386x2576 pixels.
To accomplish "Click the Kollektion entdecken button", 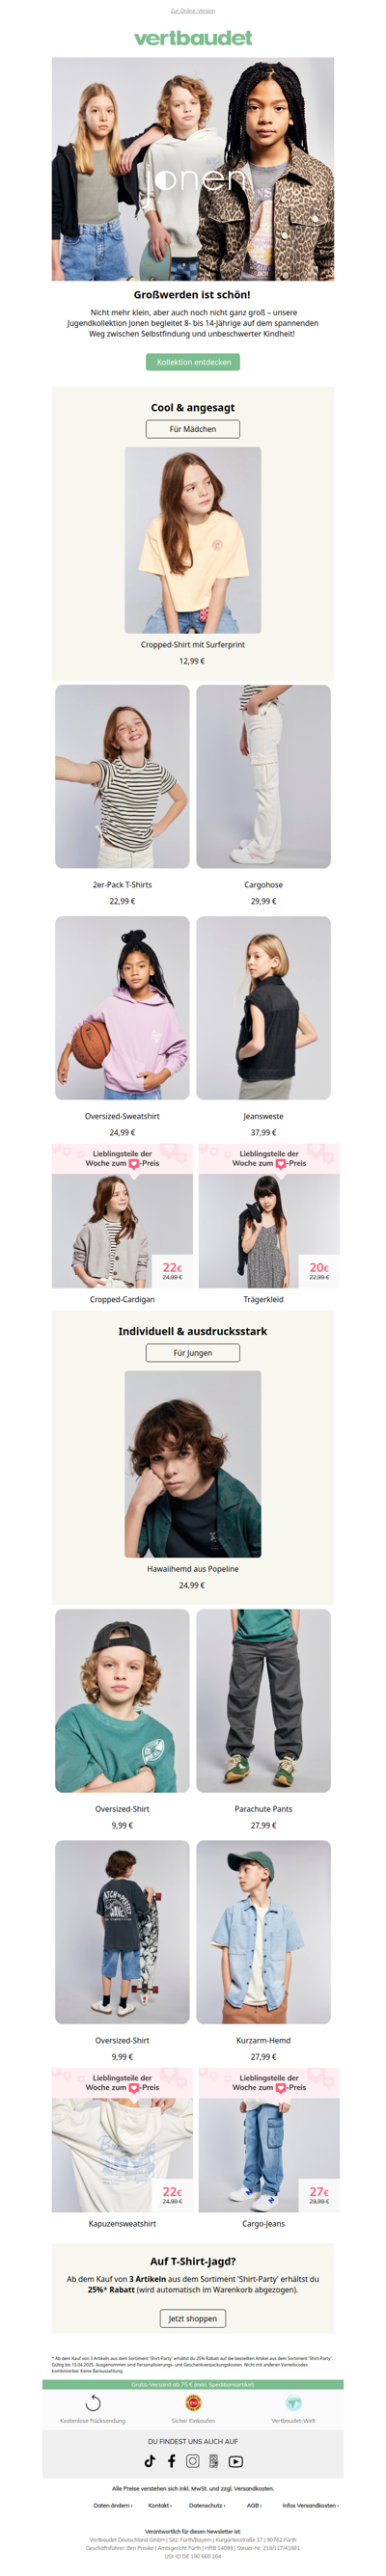I will point(193,362).
